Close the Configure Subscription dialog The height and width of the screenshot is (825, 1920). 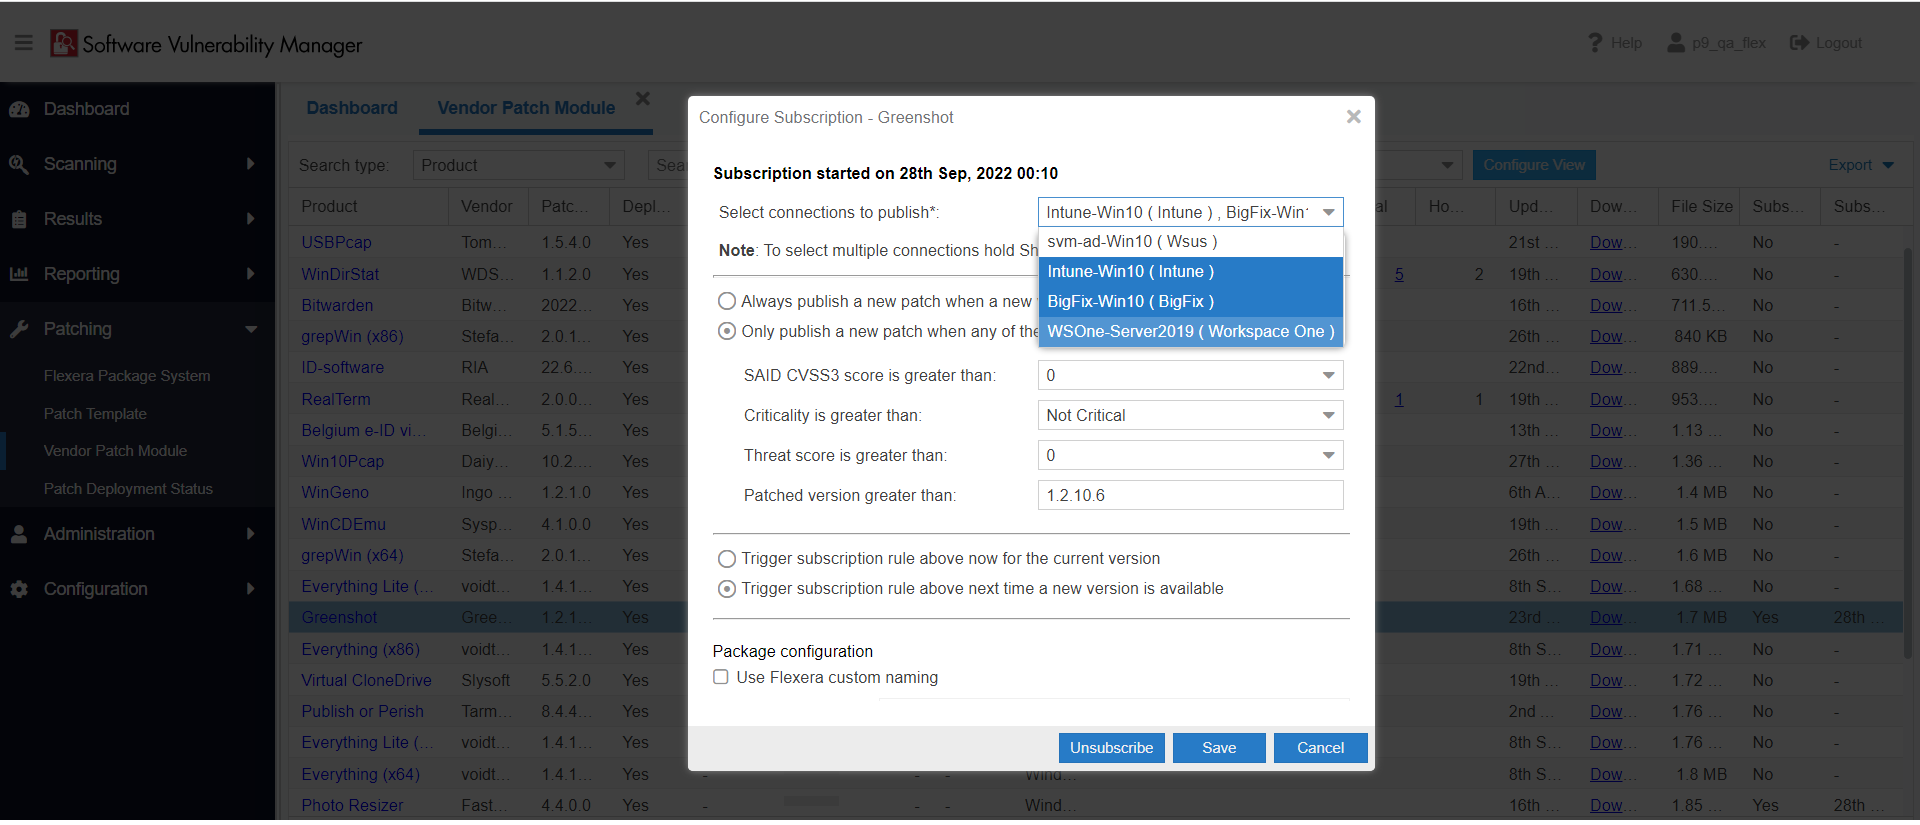click(1354, 117)
